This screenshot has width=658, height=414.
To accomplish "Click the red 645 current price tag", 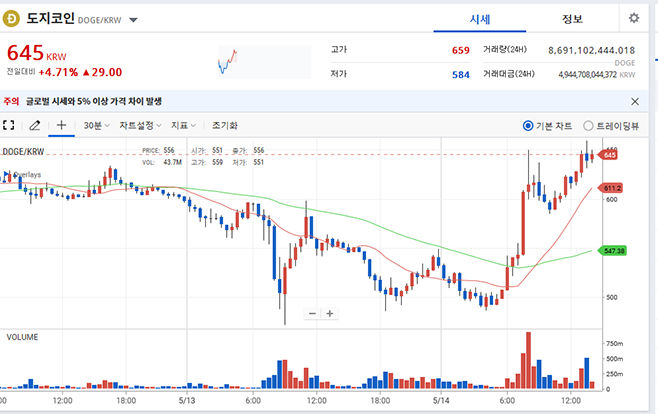I will coord(608,155).
